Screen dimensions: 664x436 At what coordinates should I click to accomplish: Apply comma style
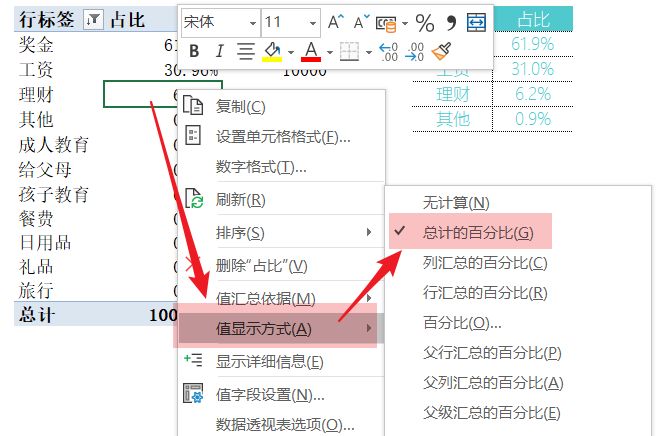click(x=451, y=22)
